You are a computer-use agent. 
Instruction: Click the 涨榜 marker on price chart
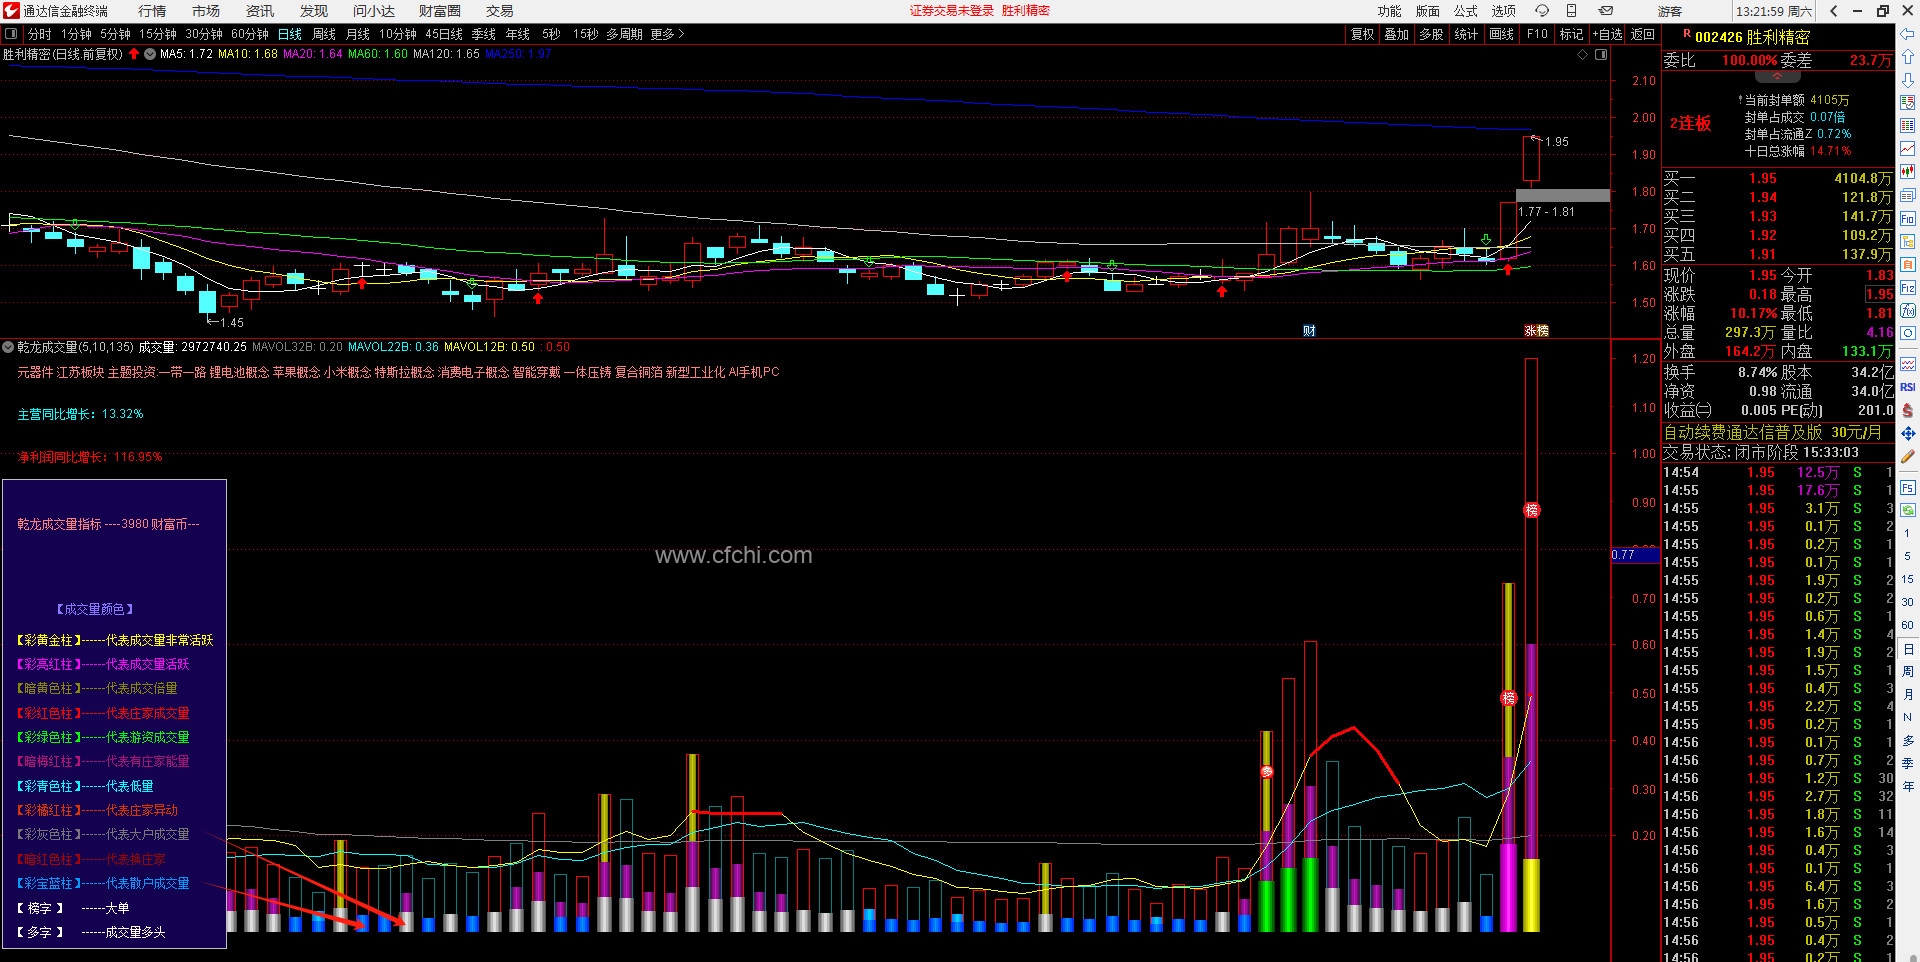click(1536, 331)
